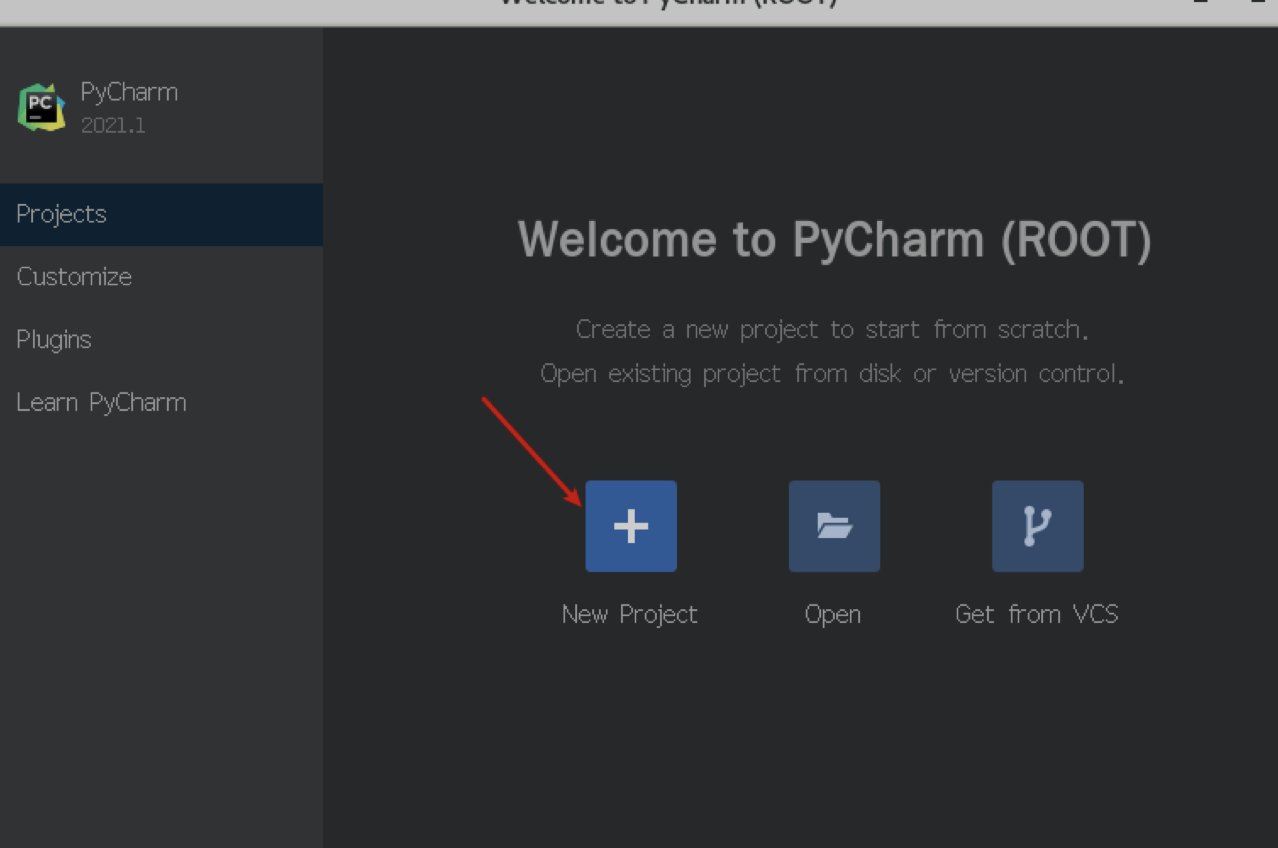This screenshot has width=1278, height=848.
Task: Click "Open existing project from disk or version control."
Action: click(x=833, y=374)
